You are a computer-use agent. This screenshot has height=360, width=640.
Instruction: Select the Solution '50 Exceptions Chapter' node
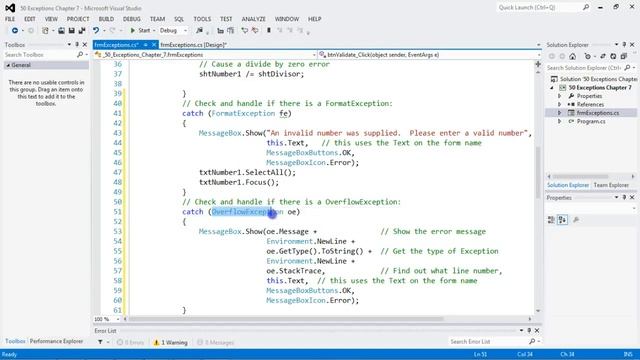[594, 79]
